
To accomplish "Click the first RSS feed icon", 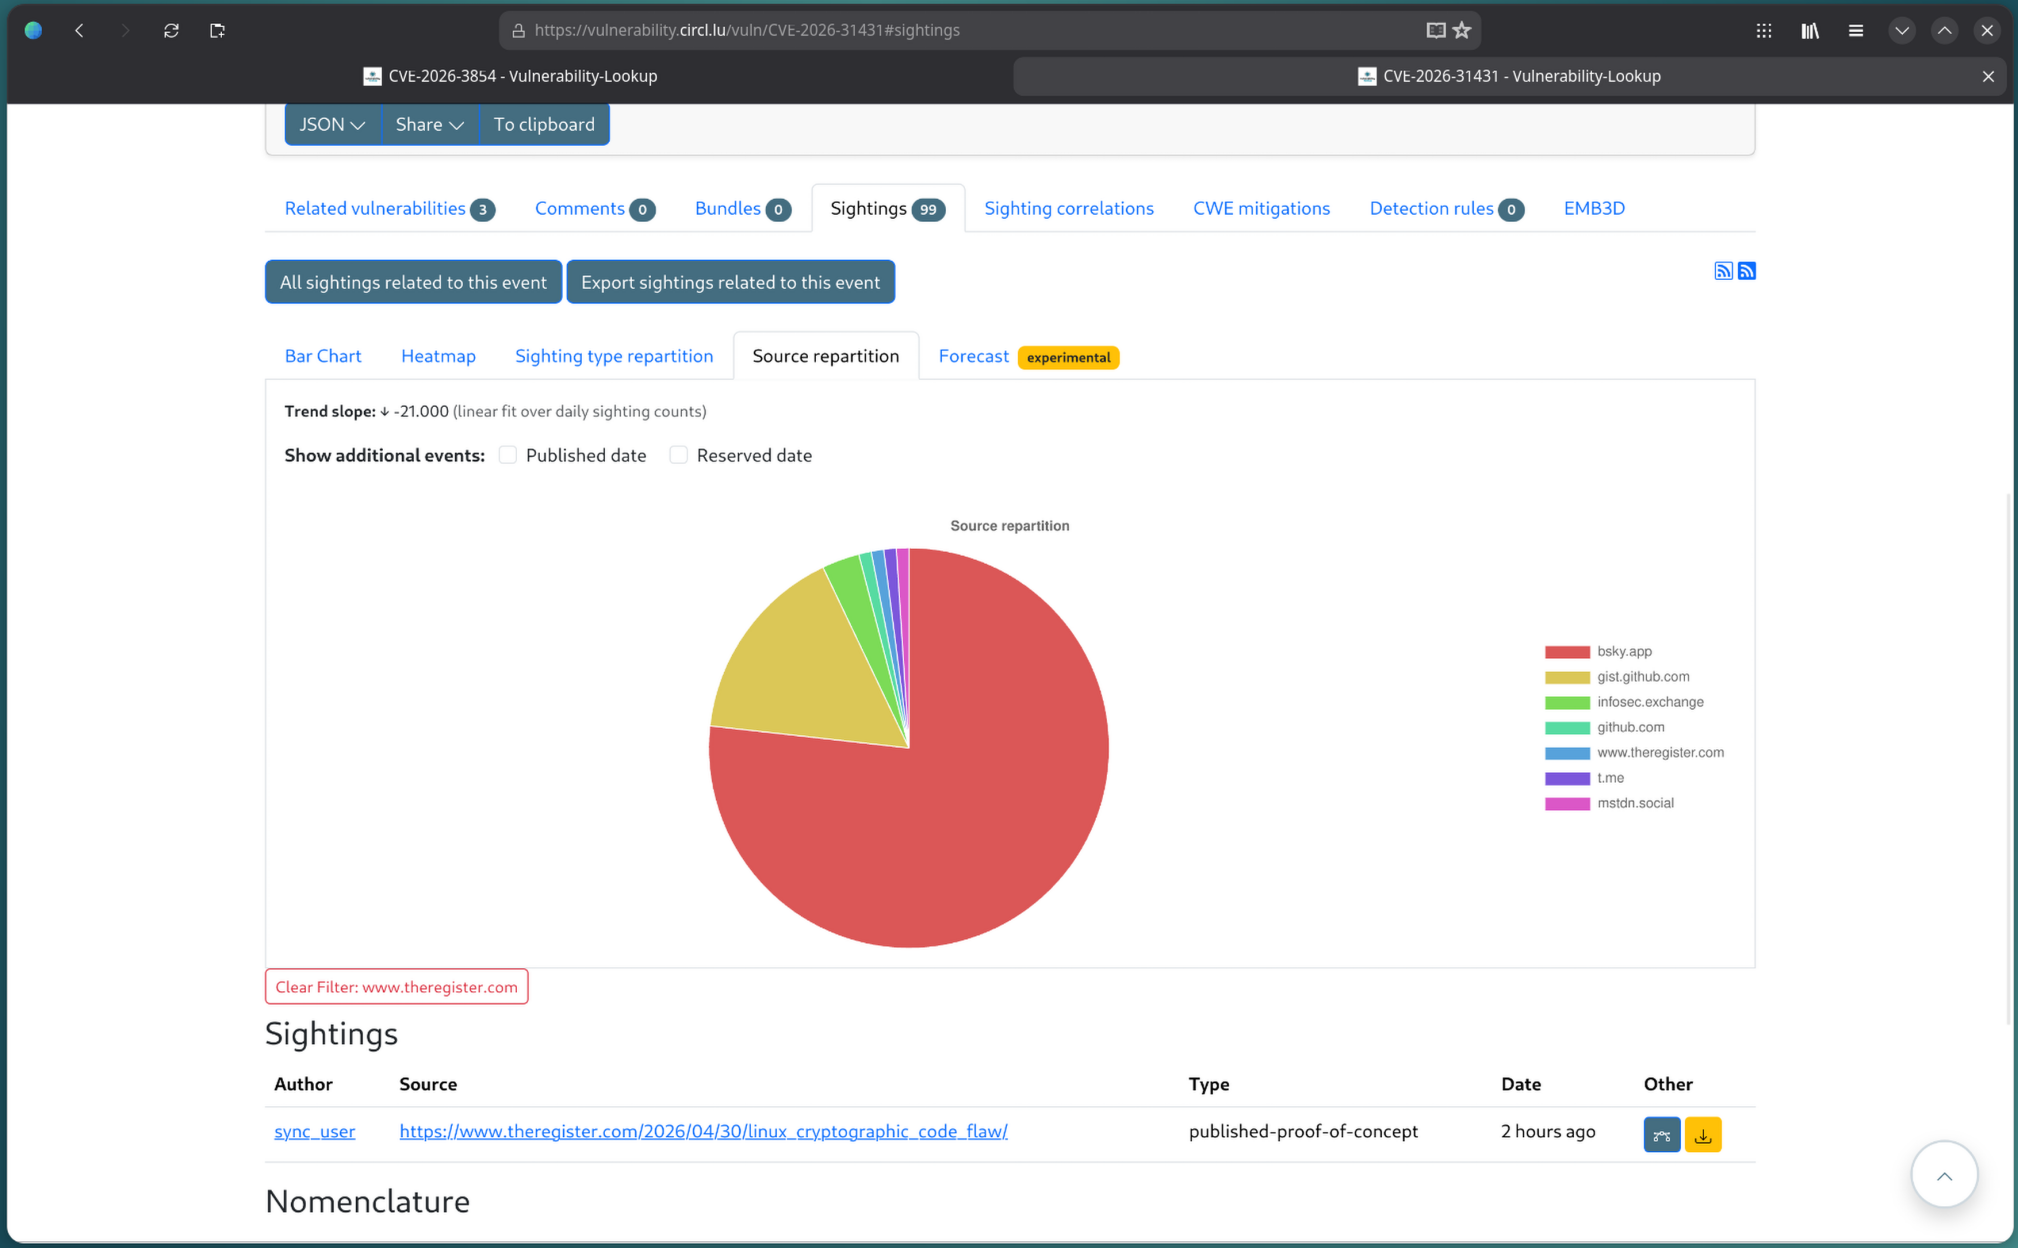I will (1723, 271).
